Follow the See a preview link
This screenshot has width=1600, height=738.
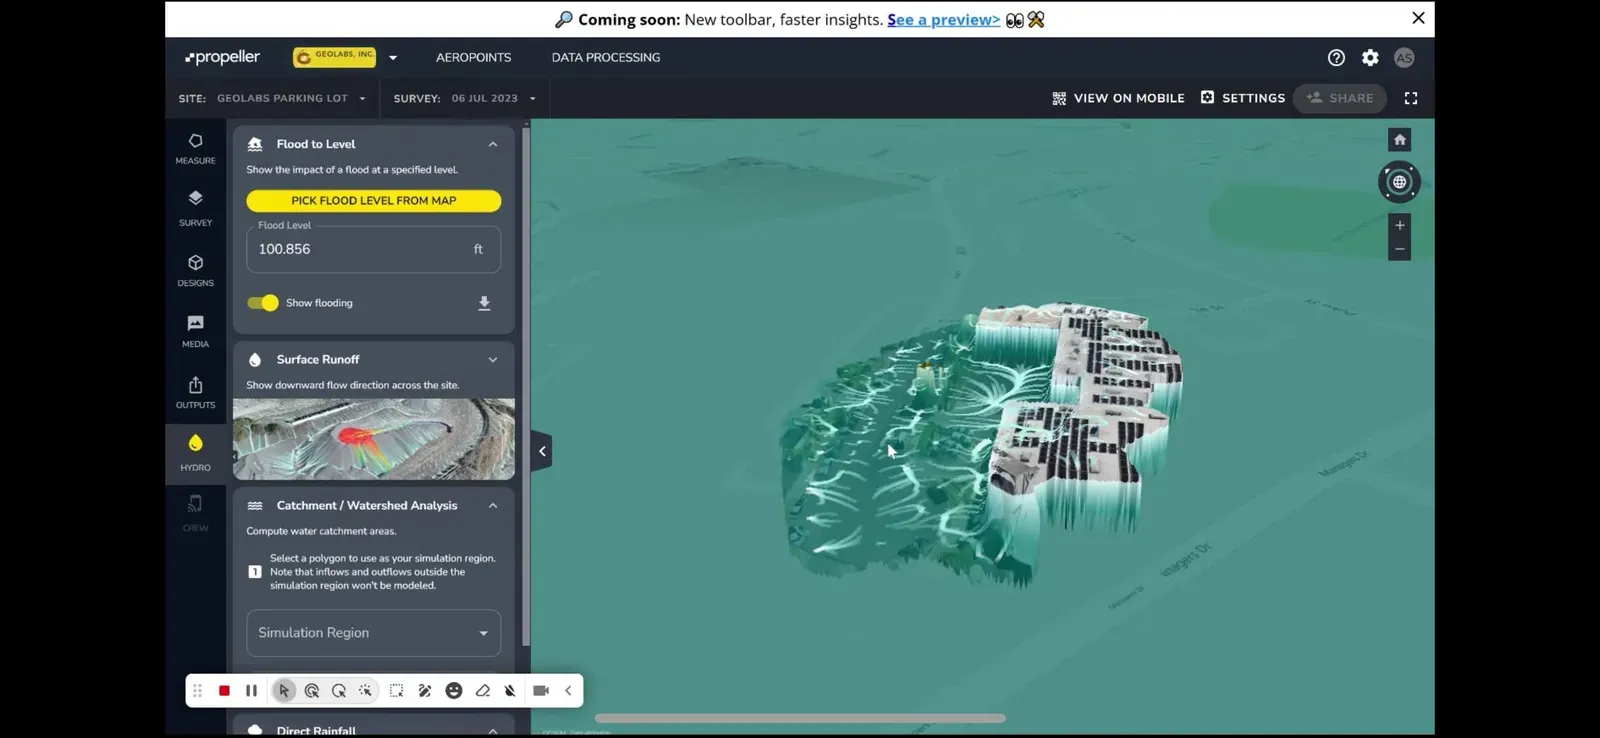(x=943, y=20)
